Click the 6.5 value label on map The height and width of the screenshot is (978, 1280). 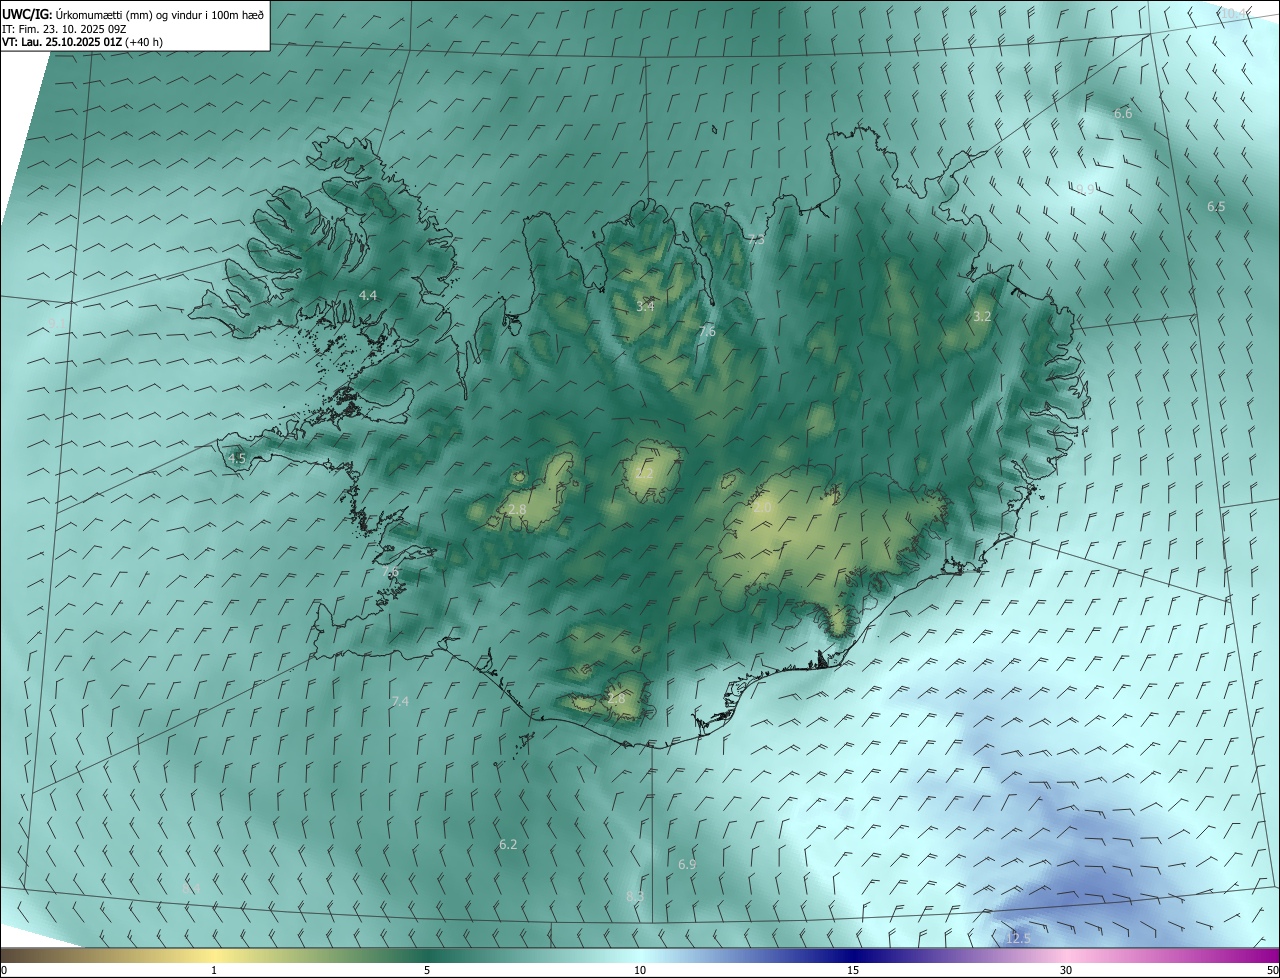1216,207
